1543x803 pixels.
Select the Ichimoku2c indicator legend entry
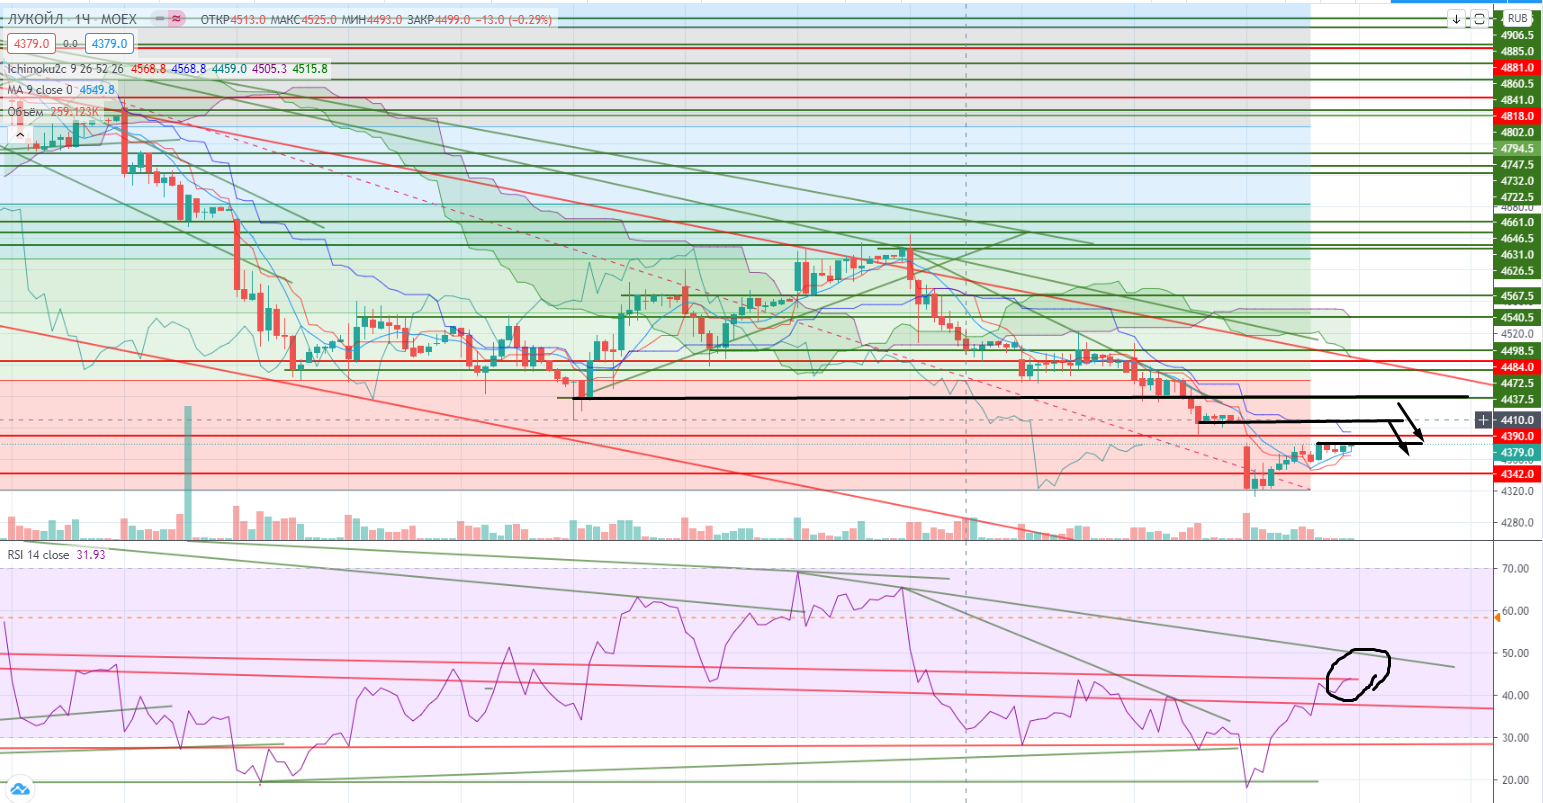42,69
